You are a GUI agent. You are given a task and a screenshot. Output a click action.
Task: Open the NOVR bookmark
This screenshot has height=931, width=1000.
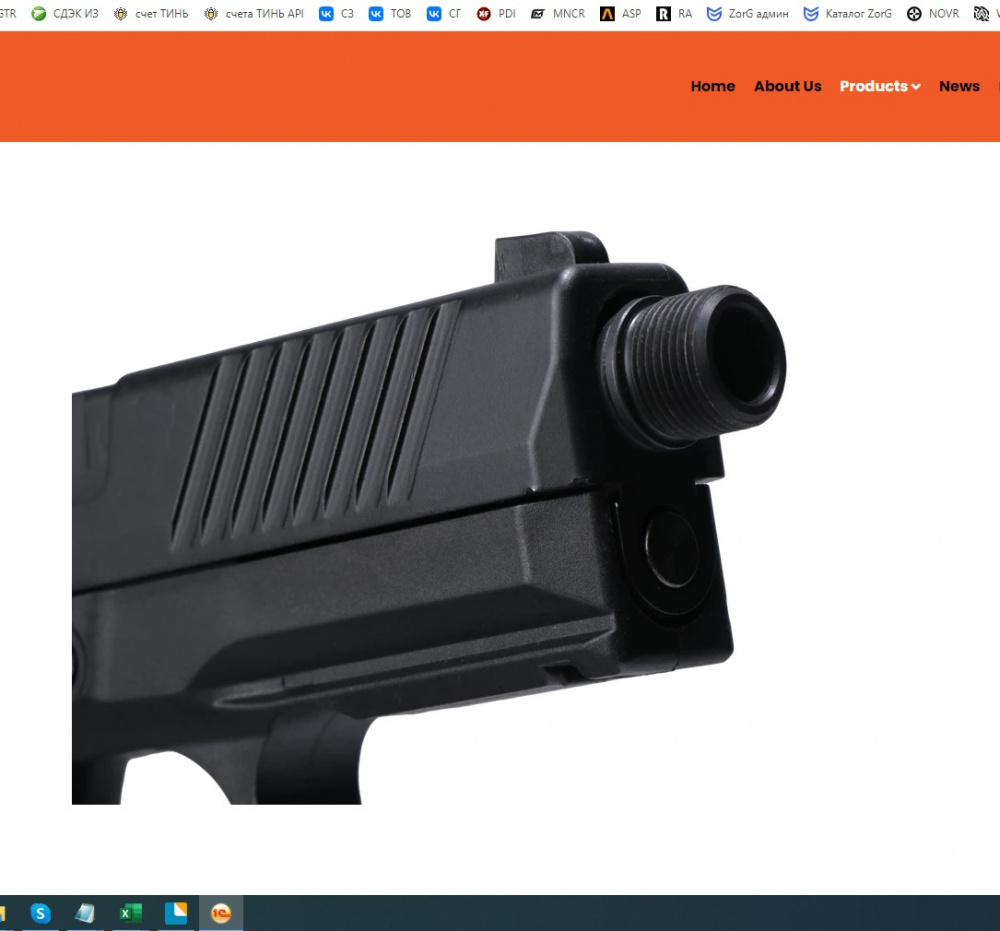(x=933, y=14)
